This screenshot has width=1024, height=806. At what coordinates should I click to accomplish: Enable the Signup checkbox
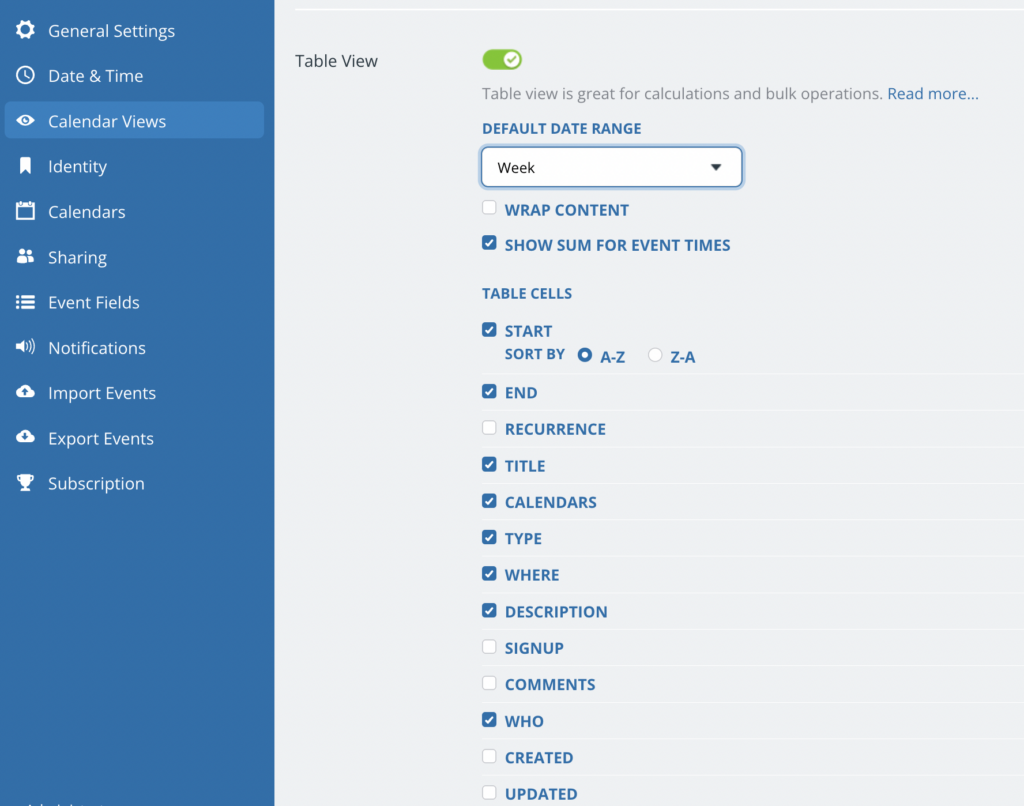tap(489, 647)
